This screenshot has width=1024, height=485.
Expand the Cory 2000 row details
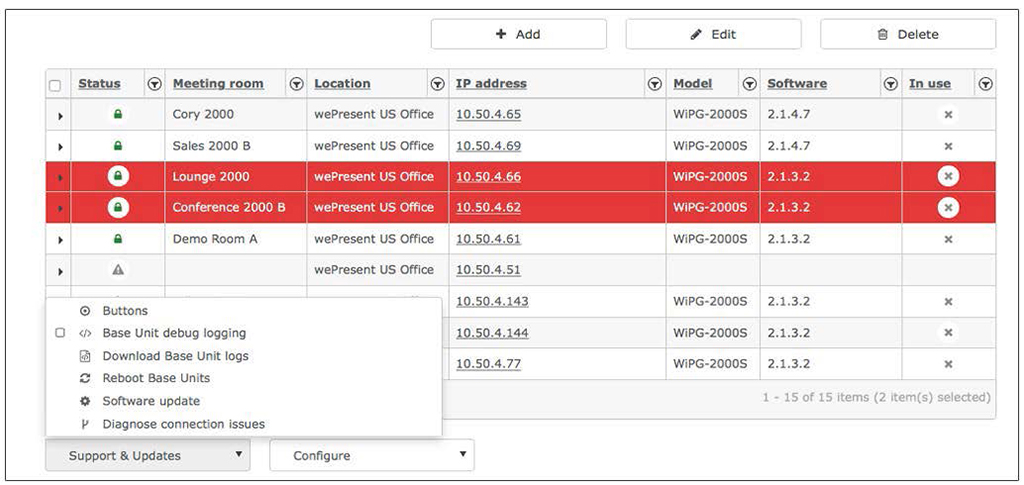click(x=60, y=116)
